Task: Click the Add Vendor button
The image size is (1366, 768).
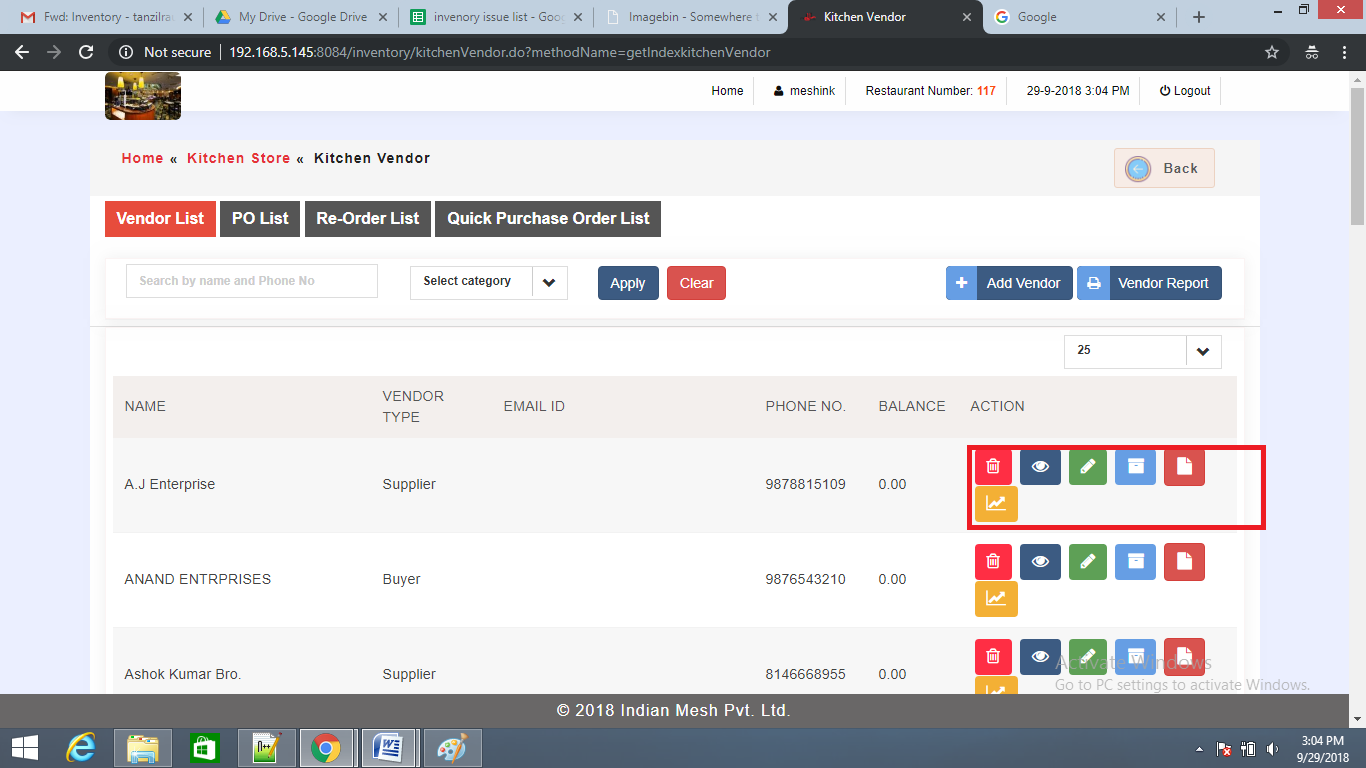Action: tap(1009, 283)
